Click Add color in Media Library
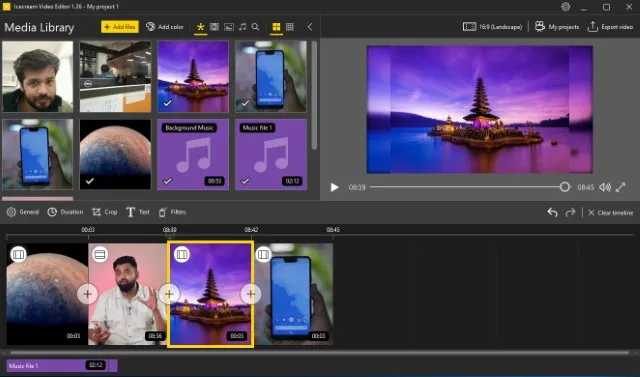 click(x=165, y=27)
